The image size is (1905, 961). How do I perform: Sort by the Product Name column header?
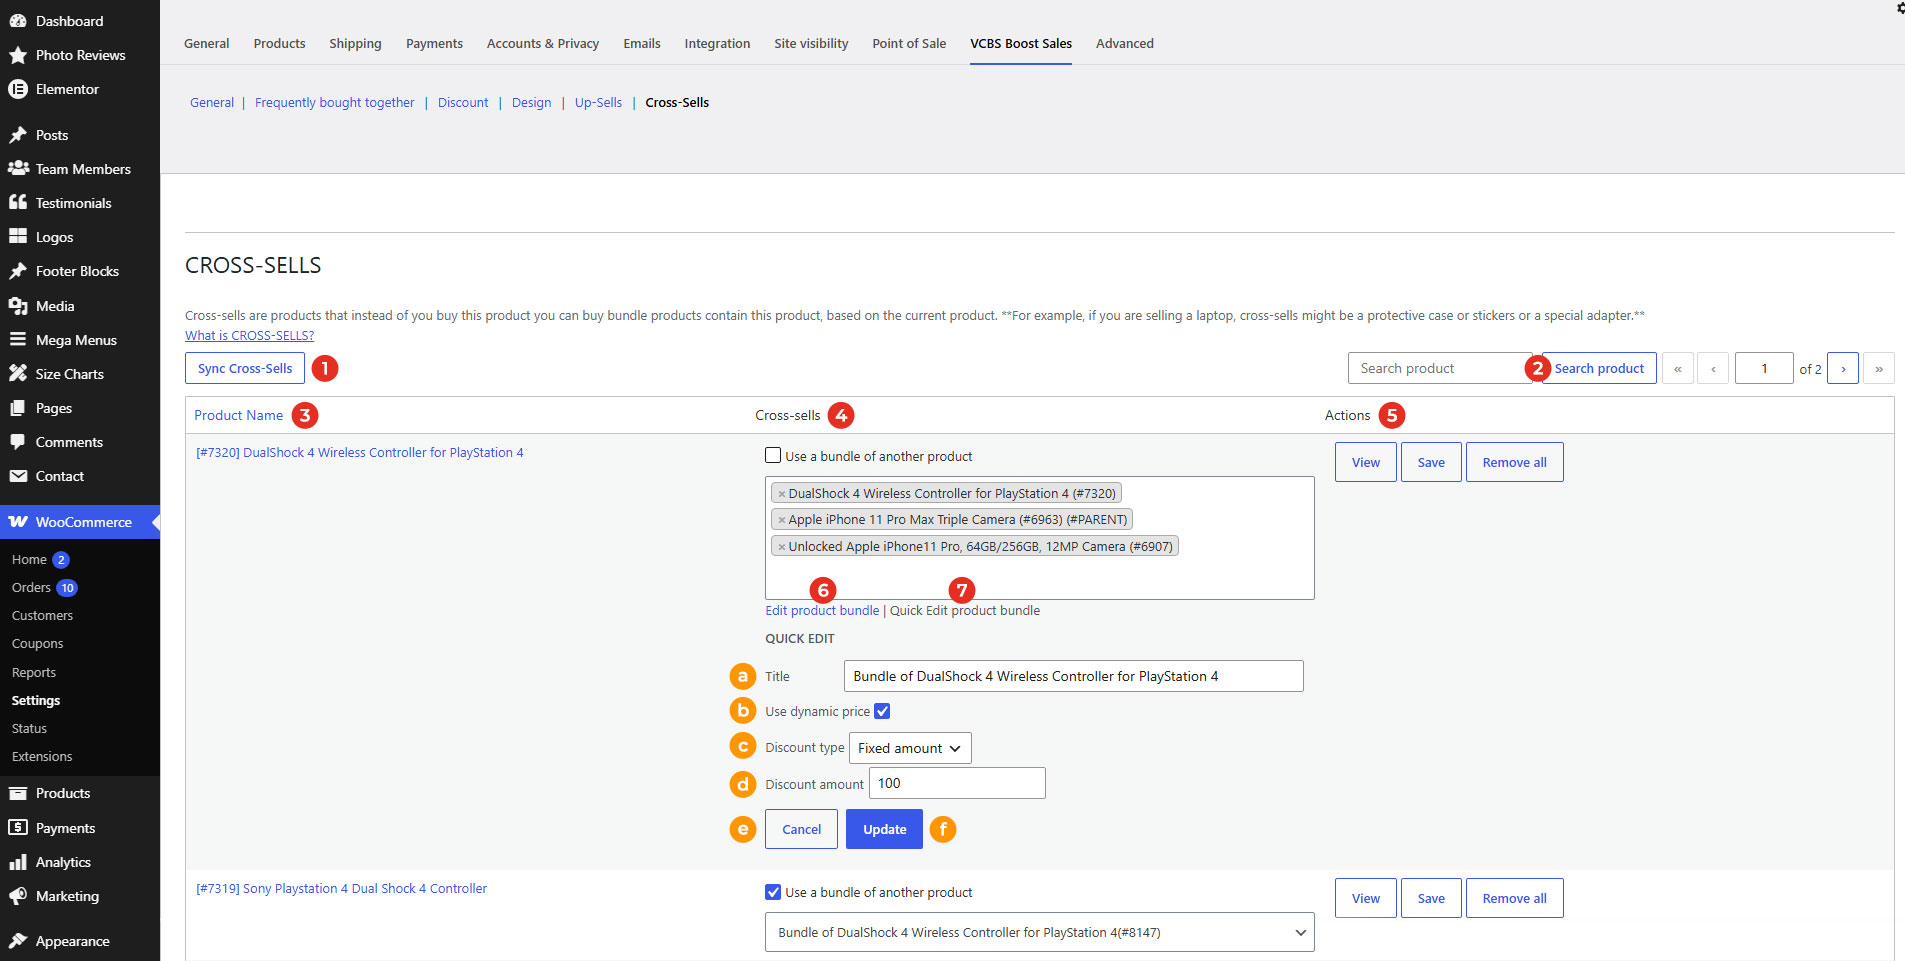coord(238,415)
